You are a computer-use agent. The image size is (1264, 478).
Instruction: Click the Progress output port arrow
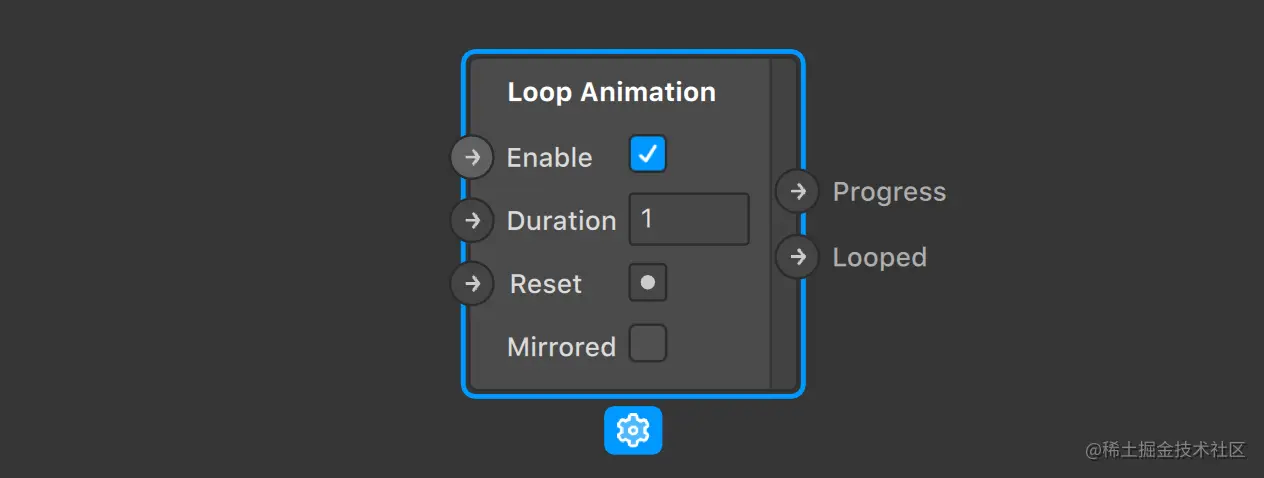coord(797,191)
